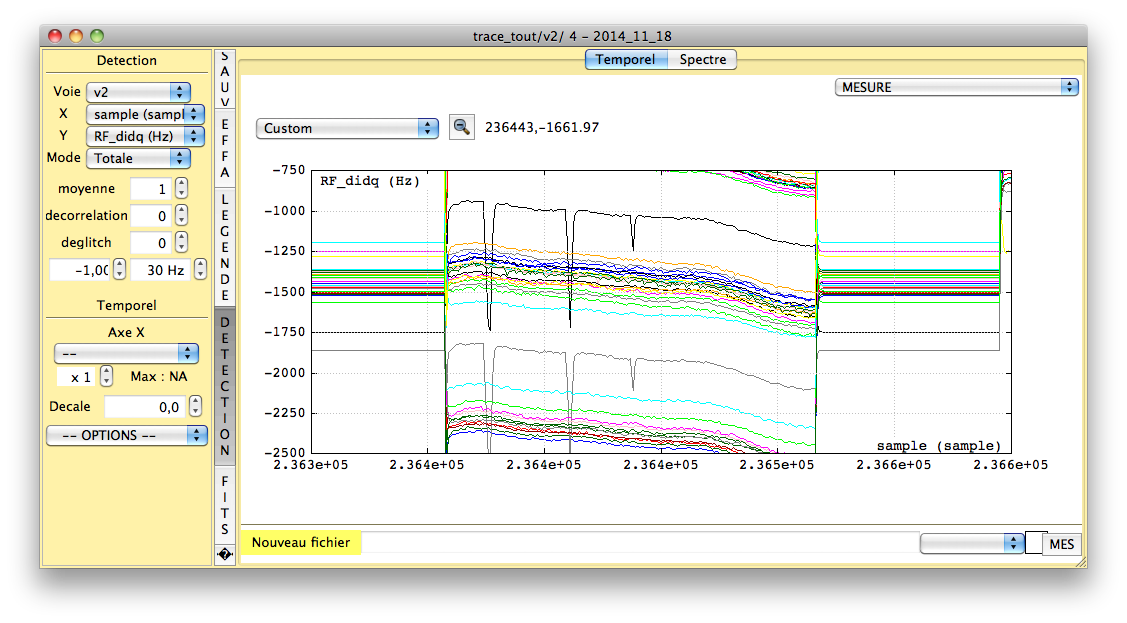
Task: Open the Mode dropdown set to Totale
Action: click(138, 157)
